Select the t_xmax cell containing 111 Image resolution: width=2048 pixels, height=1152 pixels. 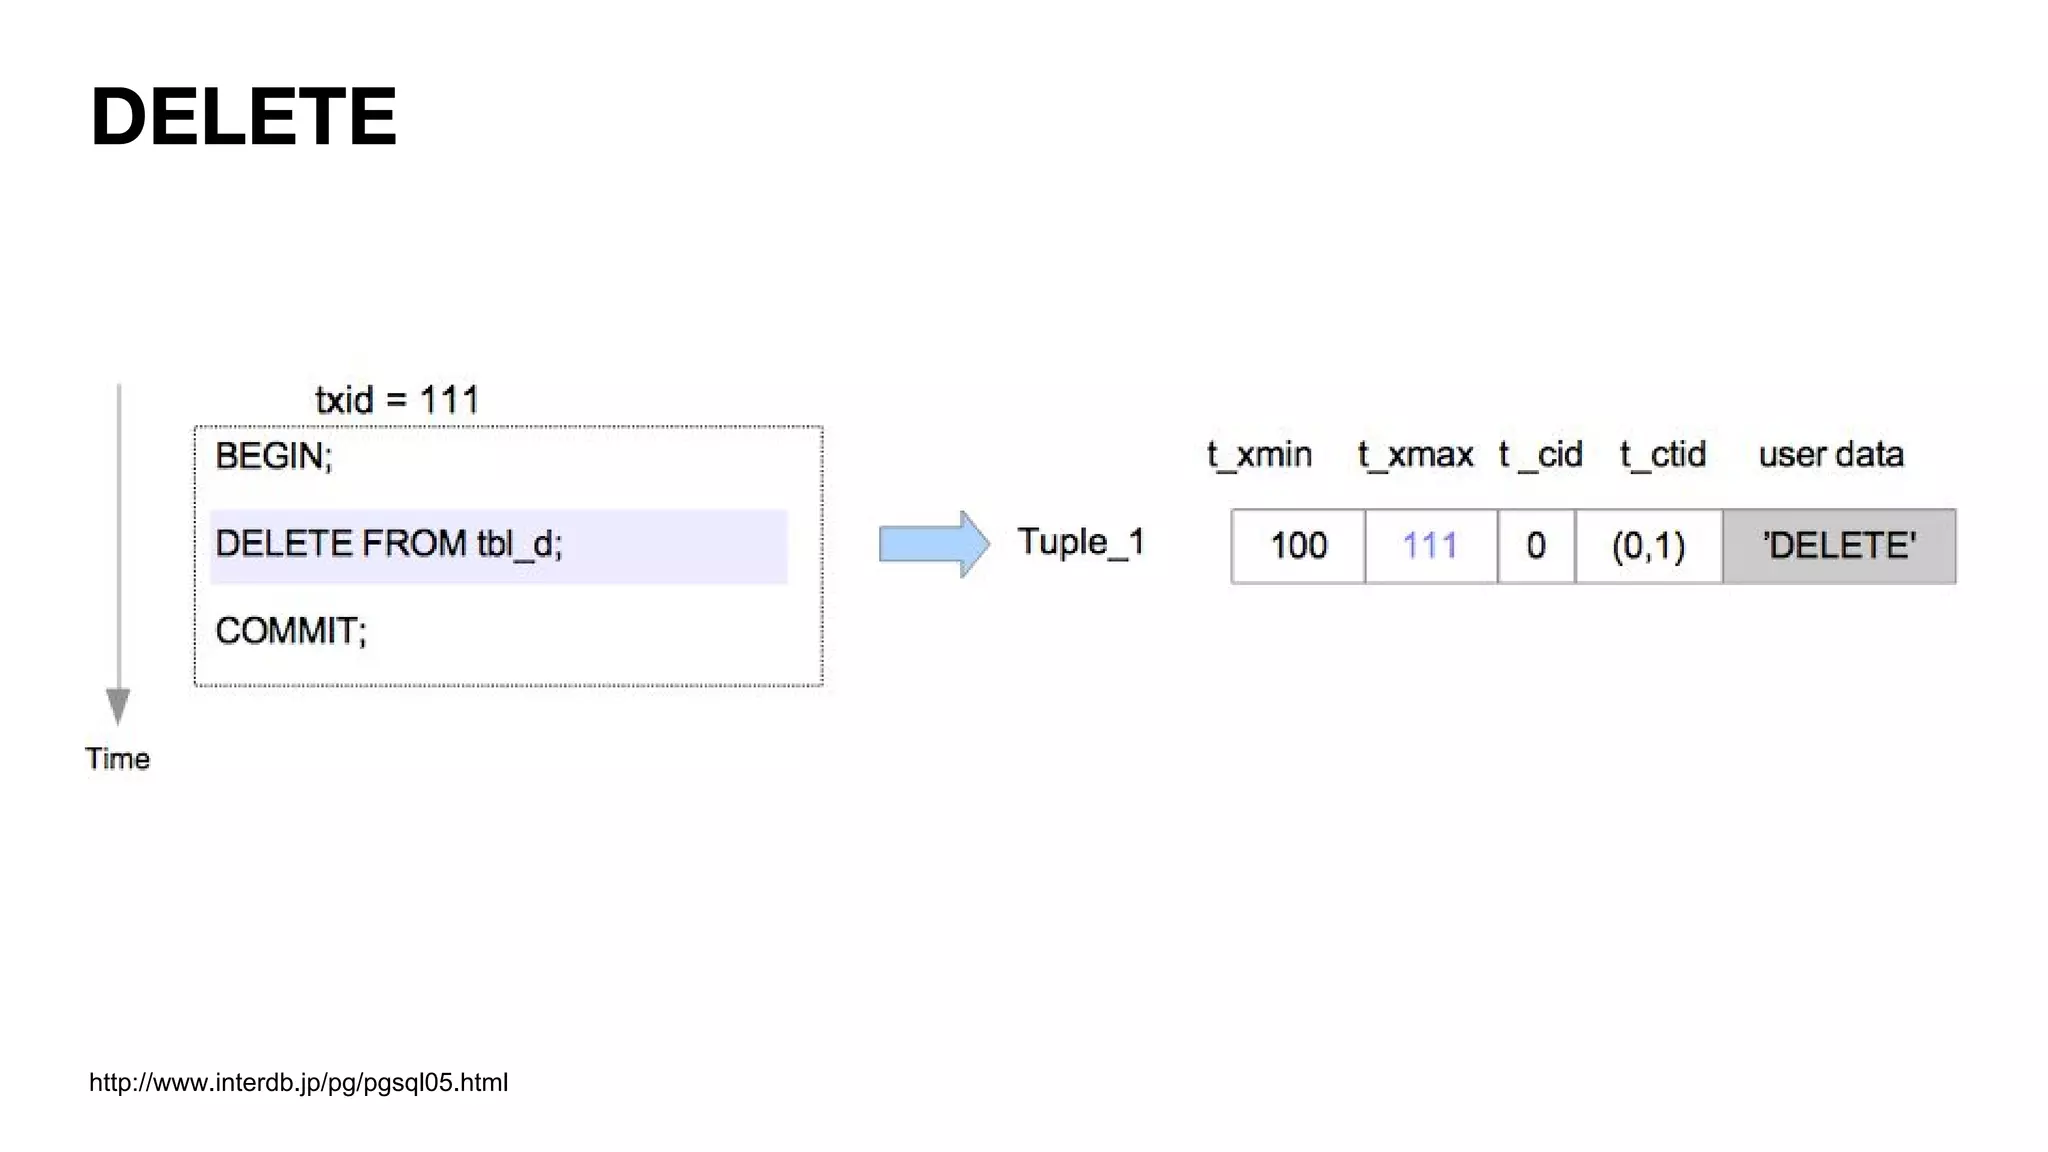(1431, 546)
